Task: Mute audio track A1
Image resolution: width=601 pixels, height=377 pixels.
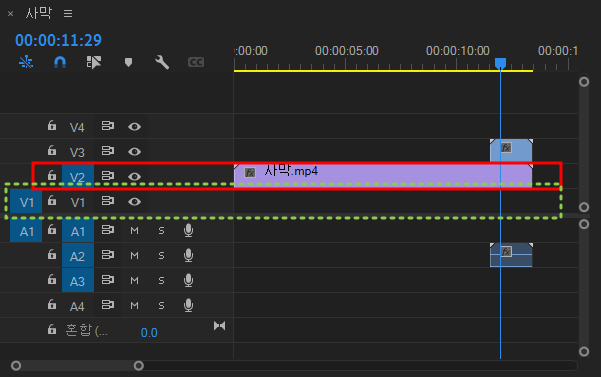Action: coord(134,231)
